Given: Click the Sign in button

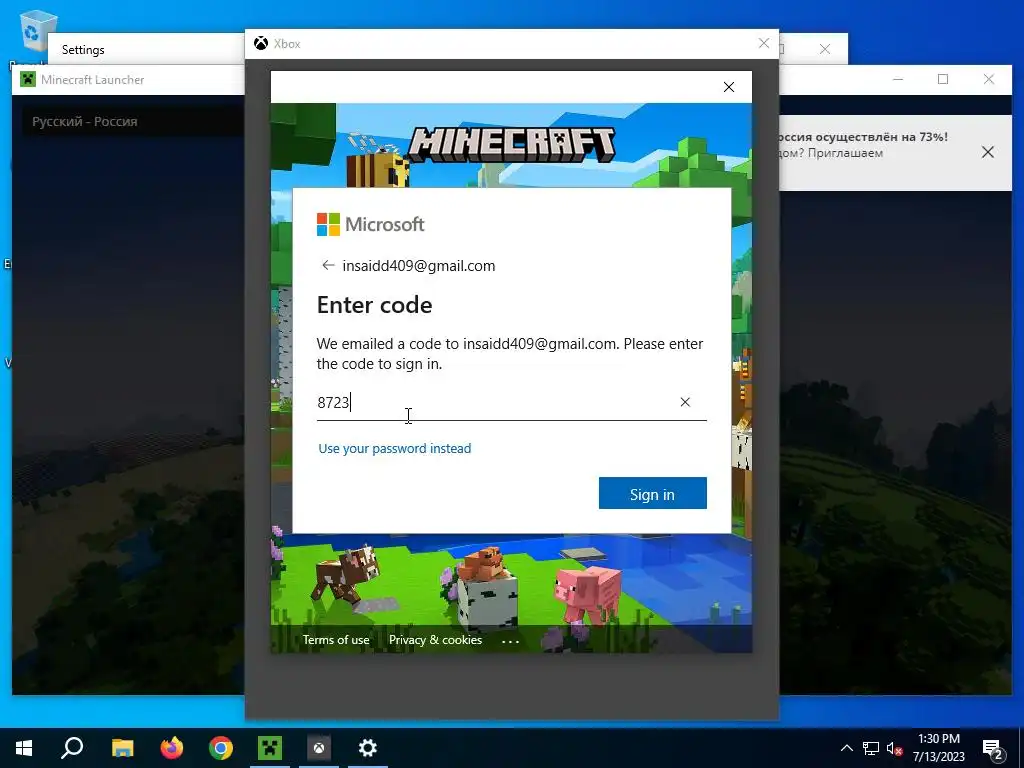Looking at the screenshot, I should tap(652, 493).
